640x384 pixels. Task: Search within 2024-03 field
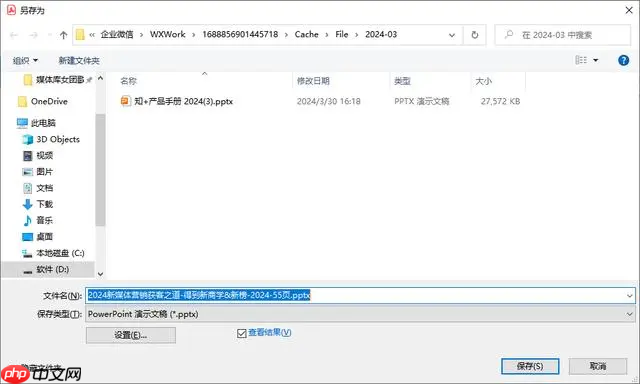point(562,35)
